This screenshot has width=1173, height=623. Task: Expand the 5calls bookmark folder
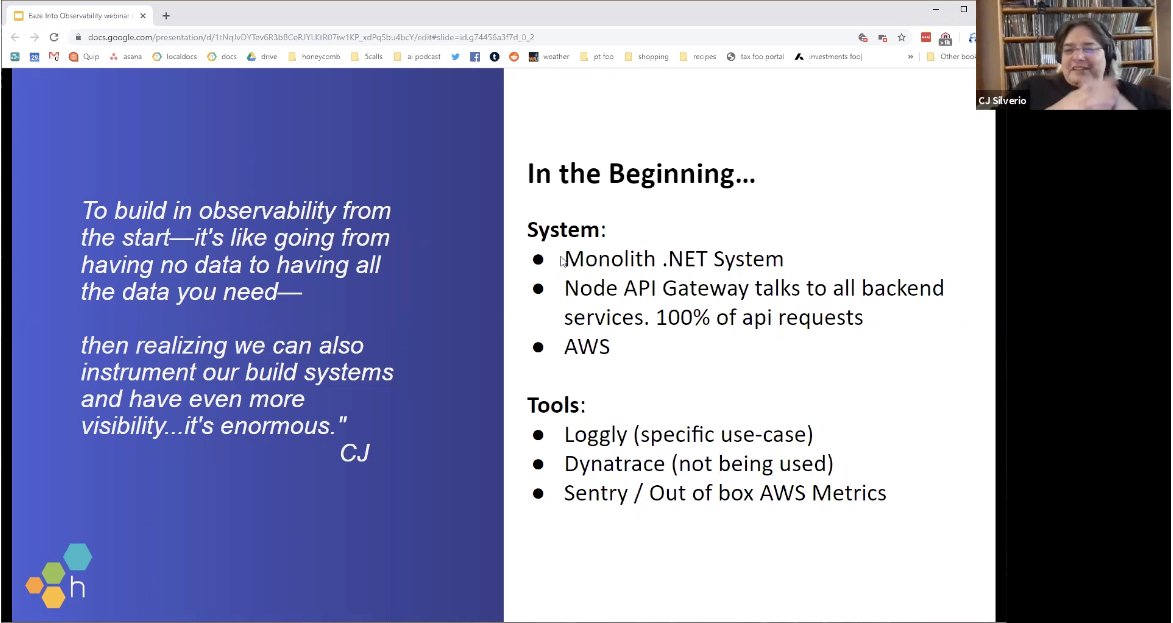[x=367, y=56]
